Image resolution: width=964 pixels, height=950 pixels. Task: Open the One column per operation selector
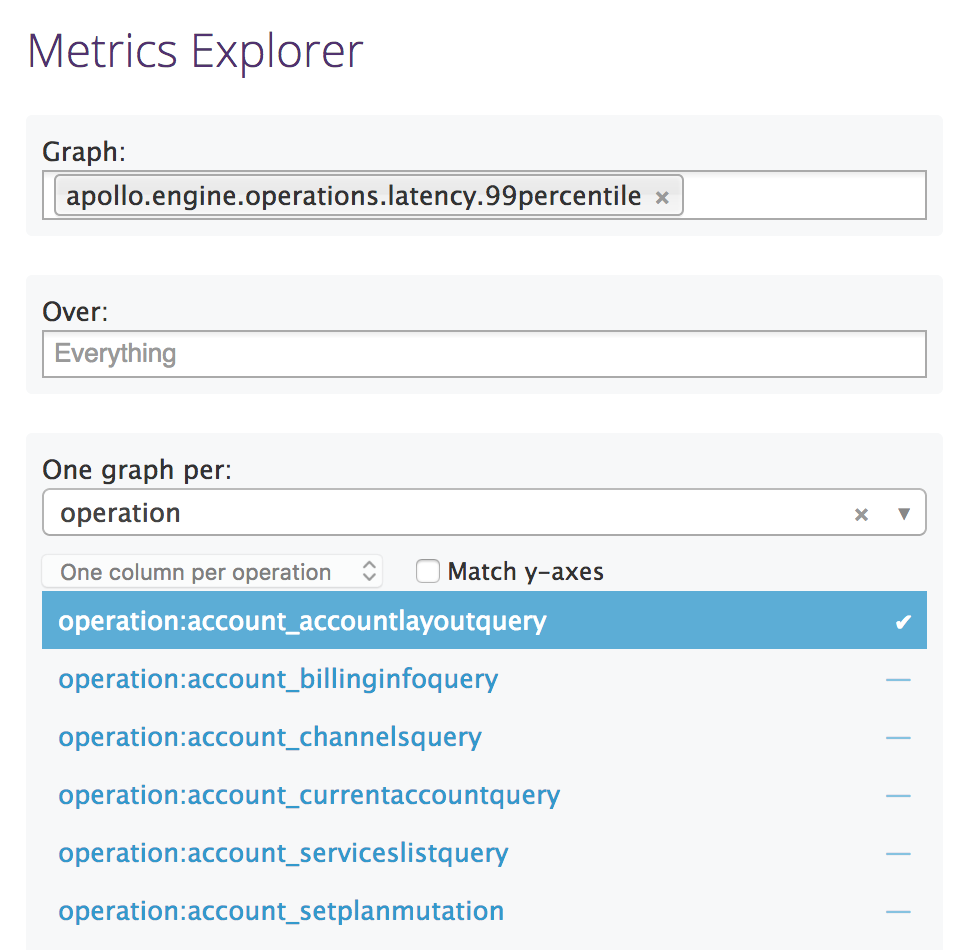tap(212, 572)
